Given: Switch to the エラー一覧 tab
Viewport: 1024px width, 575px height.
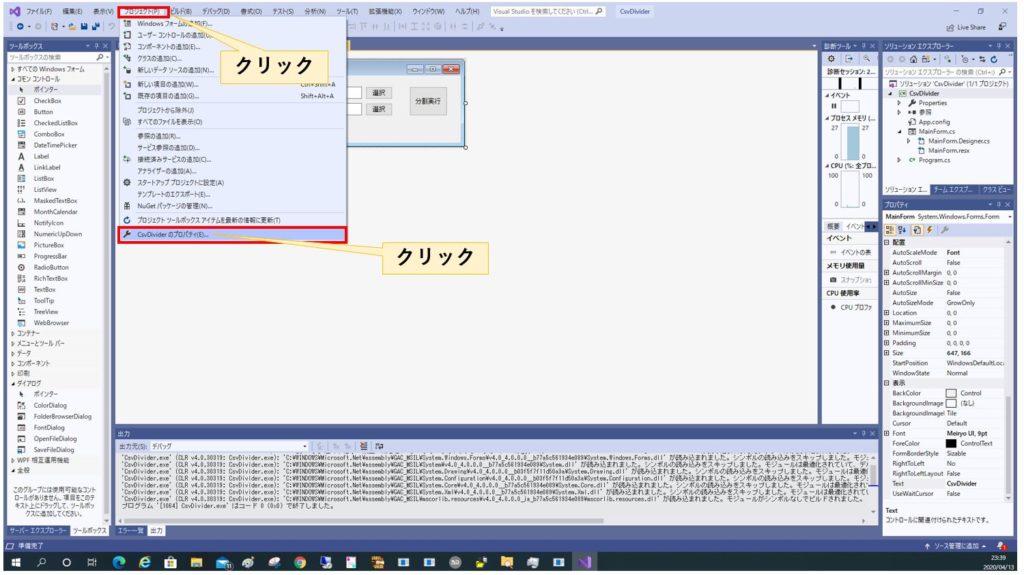Looking at the screenshot, I should (x=130, y=531).
